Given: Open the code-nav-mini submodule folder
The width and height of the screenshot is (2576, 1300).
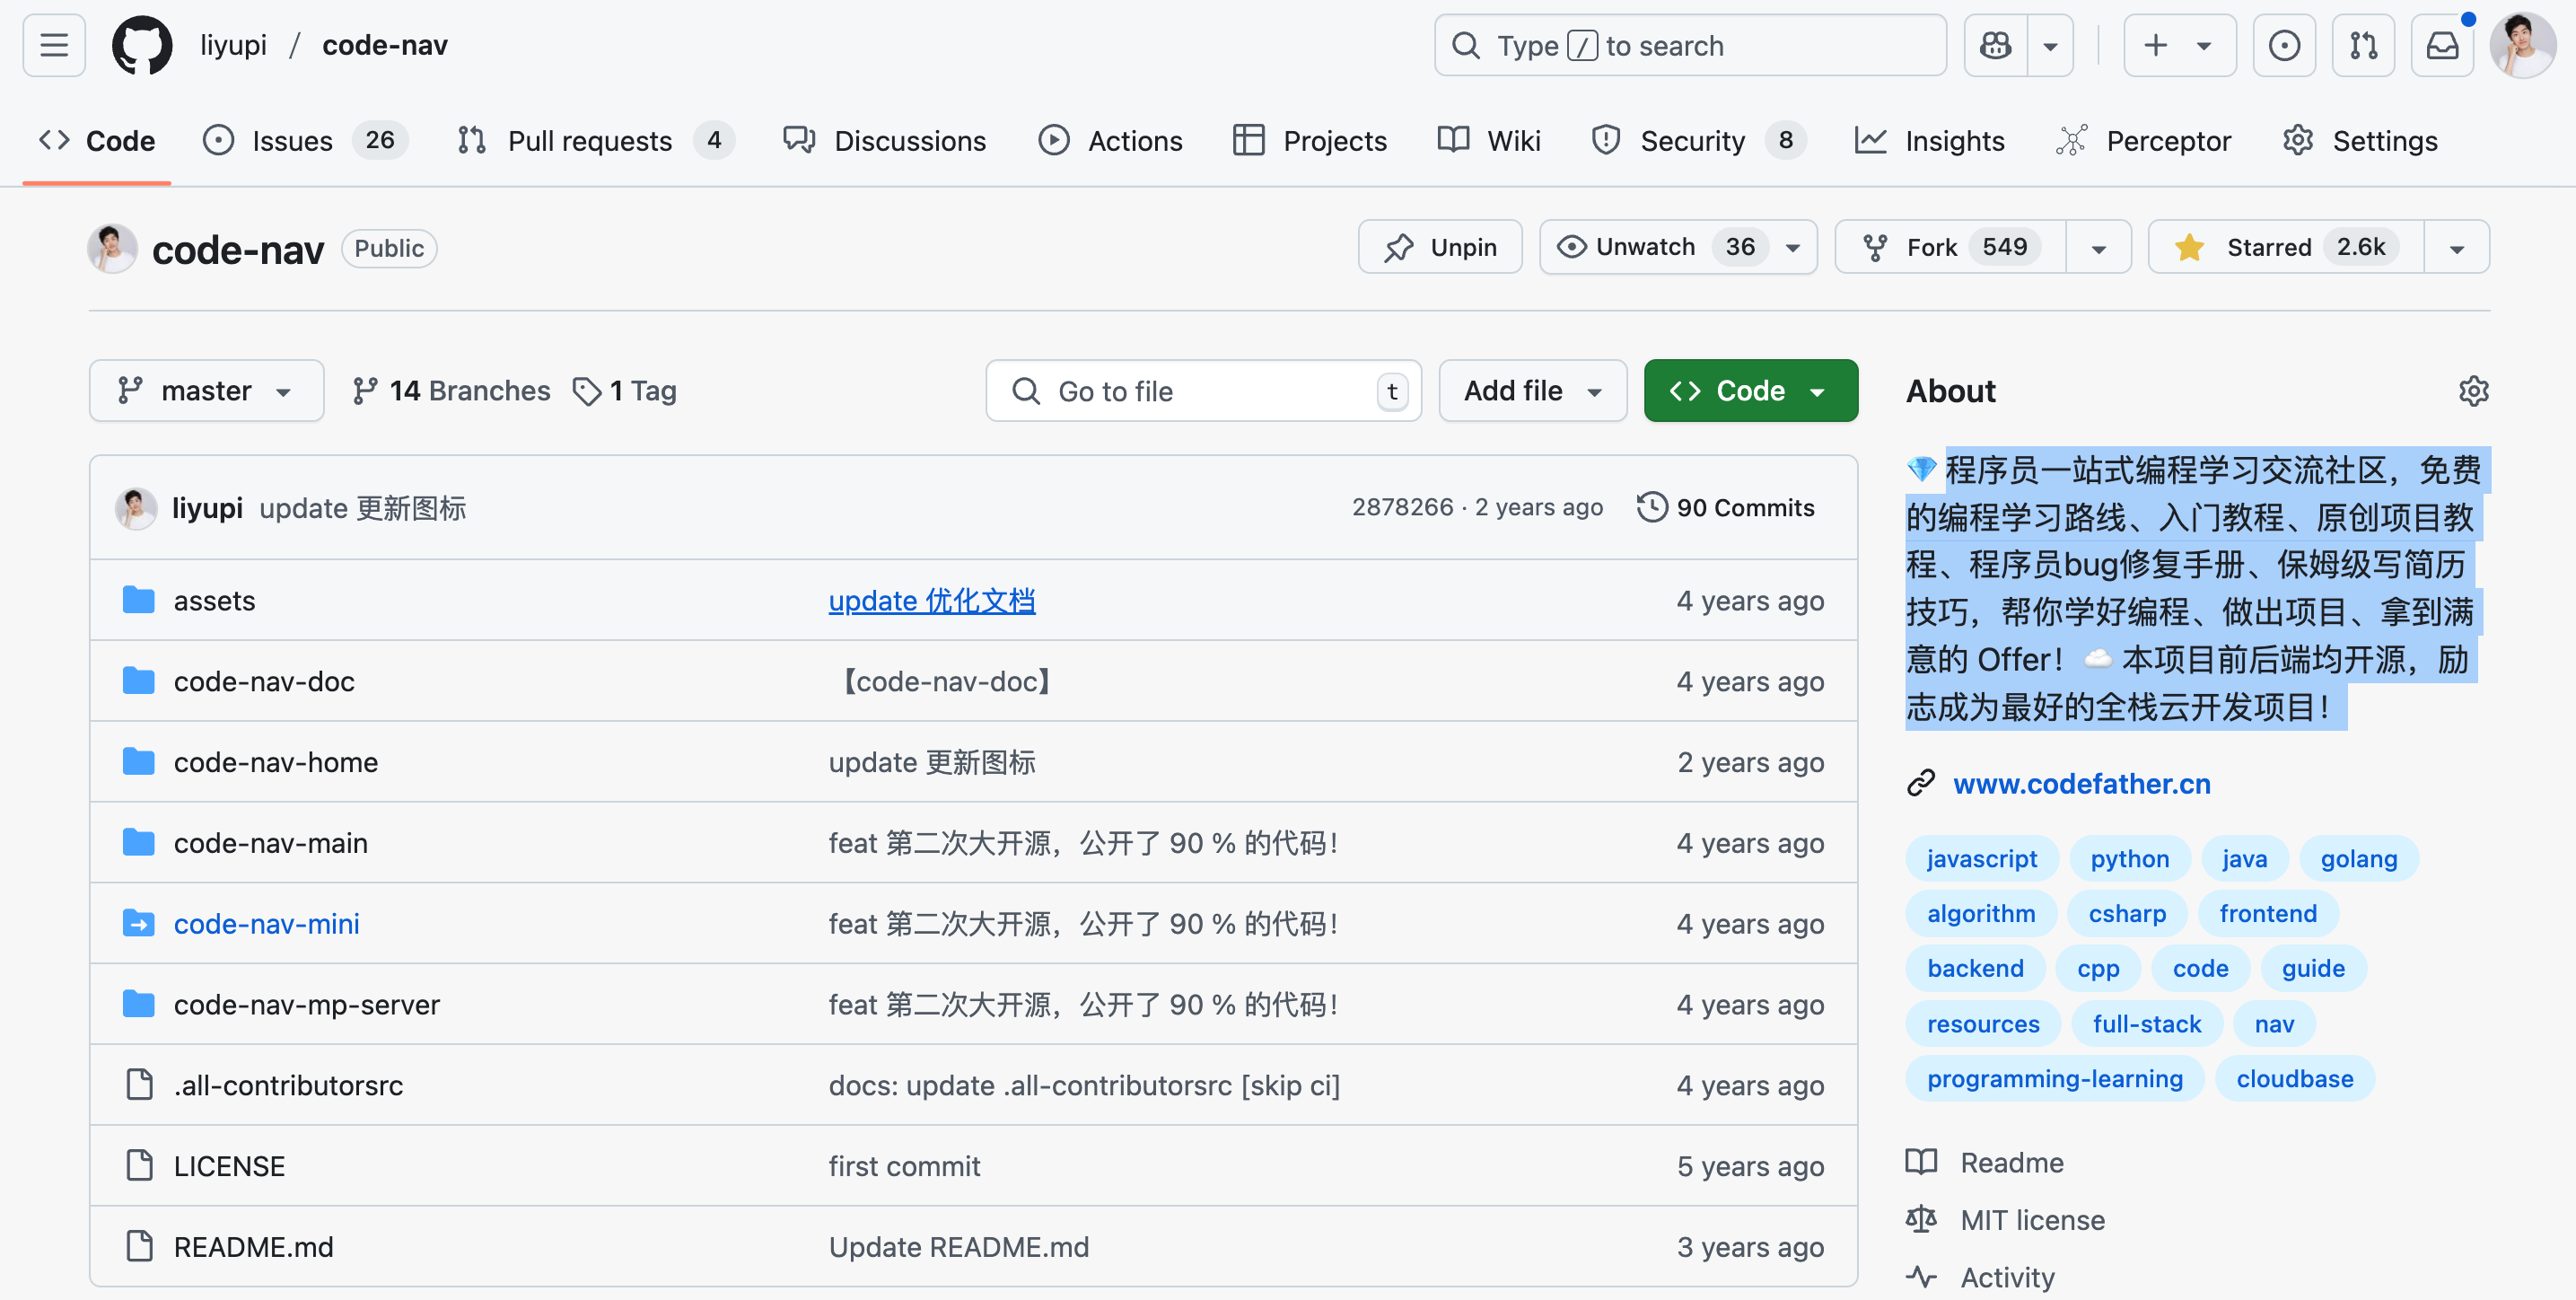Looking at the screenshot, I should click(x=266, y=923).
